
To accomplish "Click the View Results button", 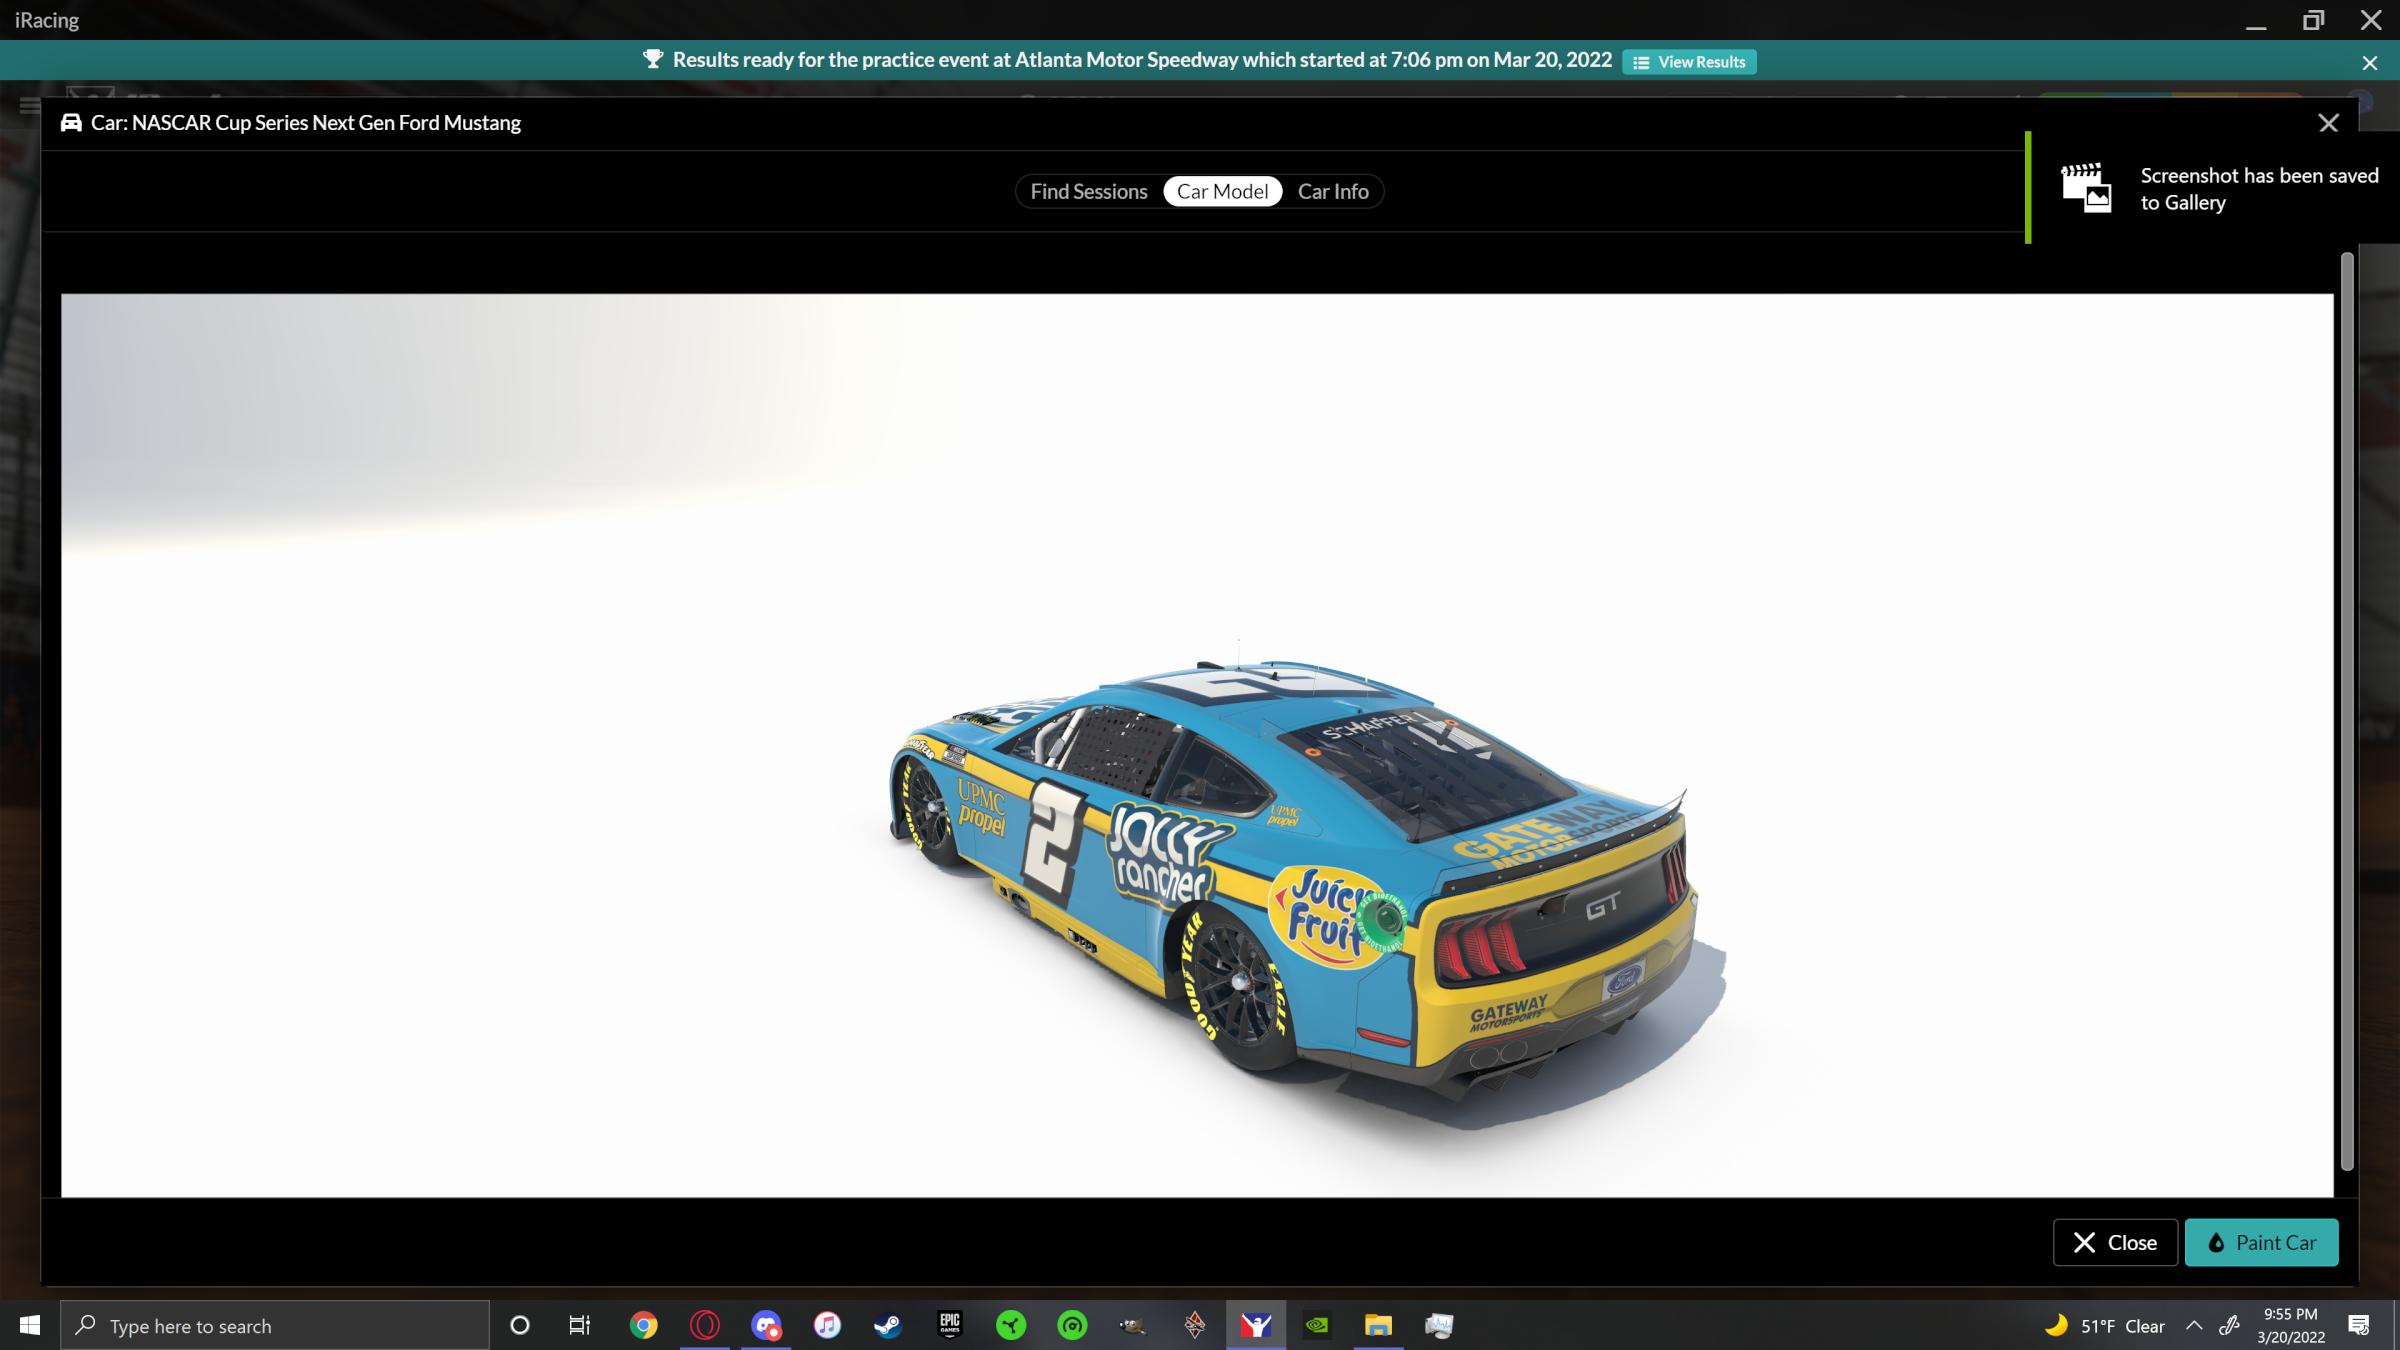I will coord(1689,61).
